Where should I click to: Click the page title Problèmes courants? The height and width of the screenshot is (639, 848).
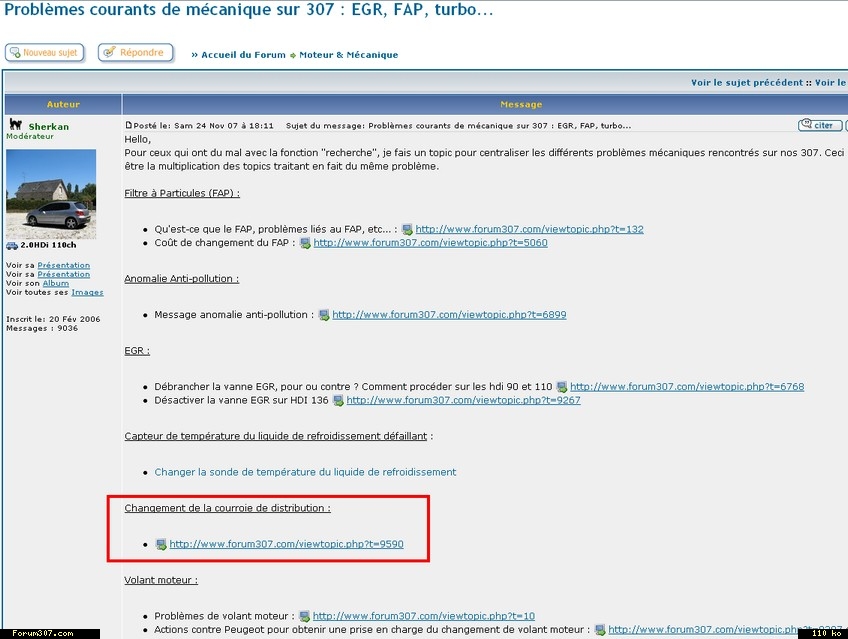click(248, 10)
